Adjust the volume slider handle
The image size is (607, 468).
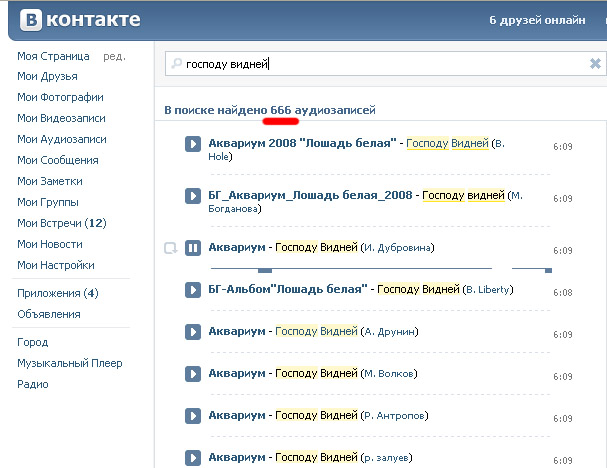point(548,270)
